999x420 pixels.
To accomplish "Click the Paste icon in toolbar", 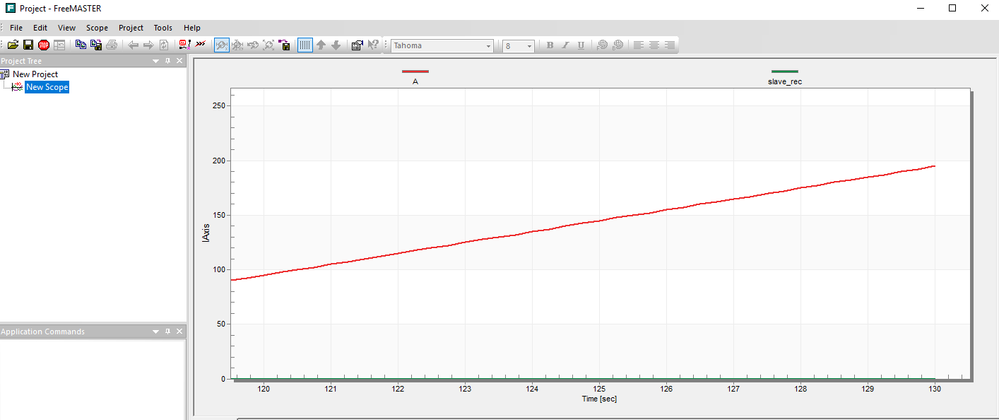I will pos(96,45).
